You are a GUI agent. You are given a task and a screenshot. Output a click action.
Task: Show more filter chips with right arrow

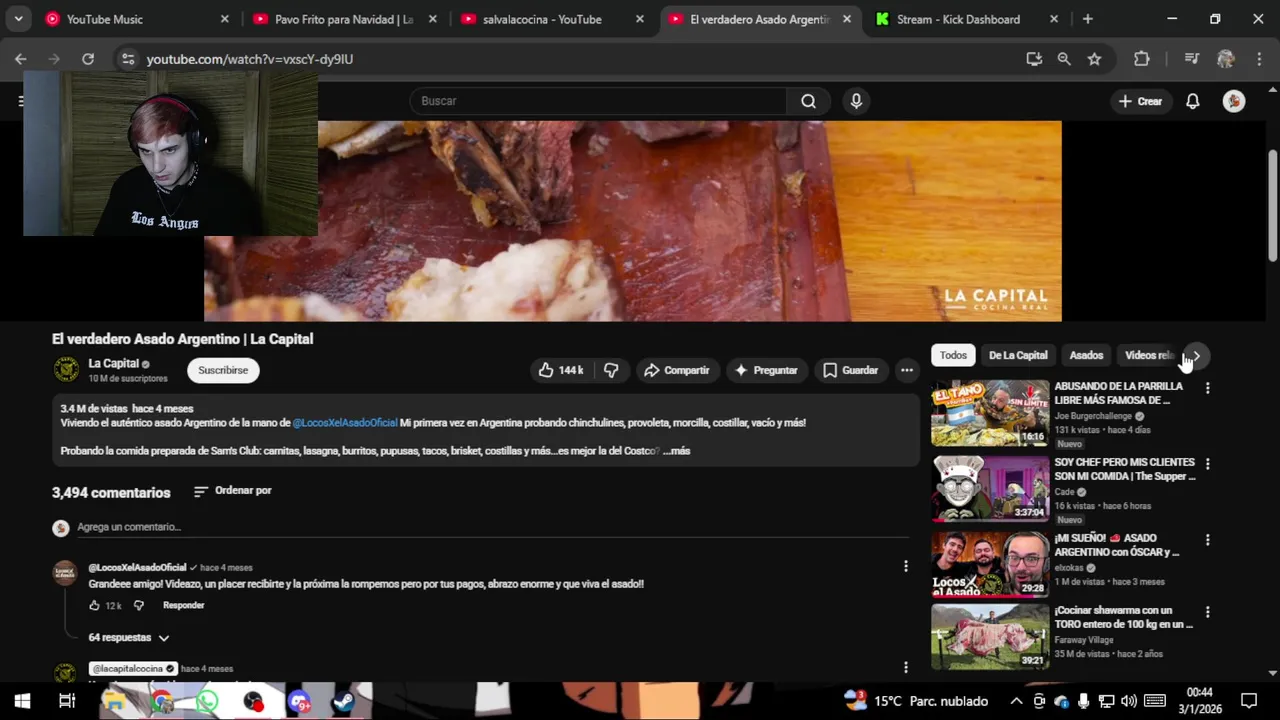coord(1196,355)
